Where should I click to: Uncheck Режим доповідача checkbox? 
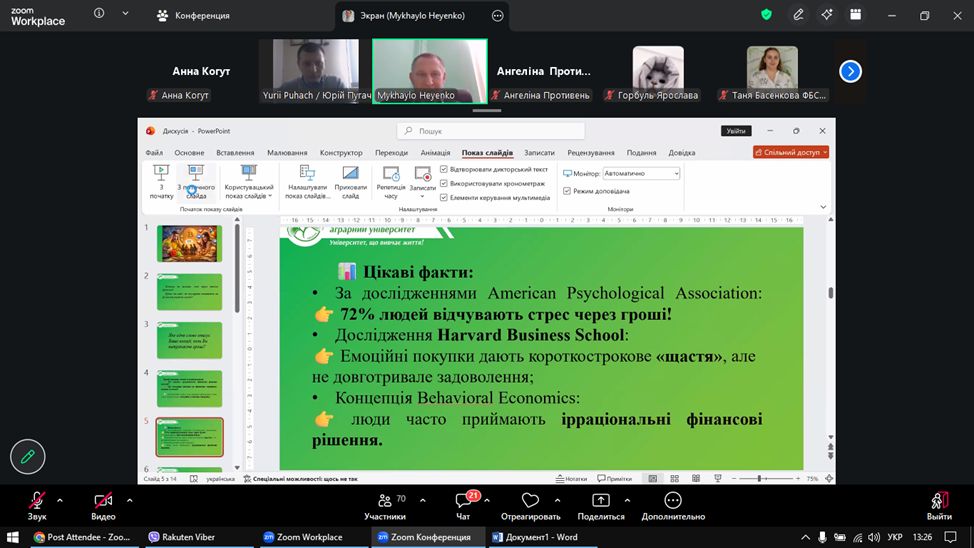tap(567, 191)
